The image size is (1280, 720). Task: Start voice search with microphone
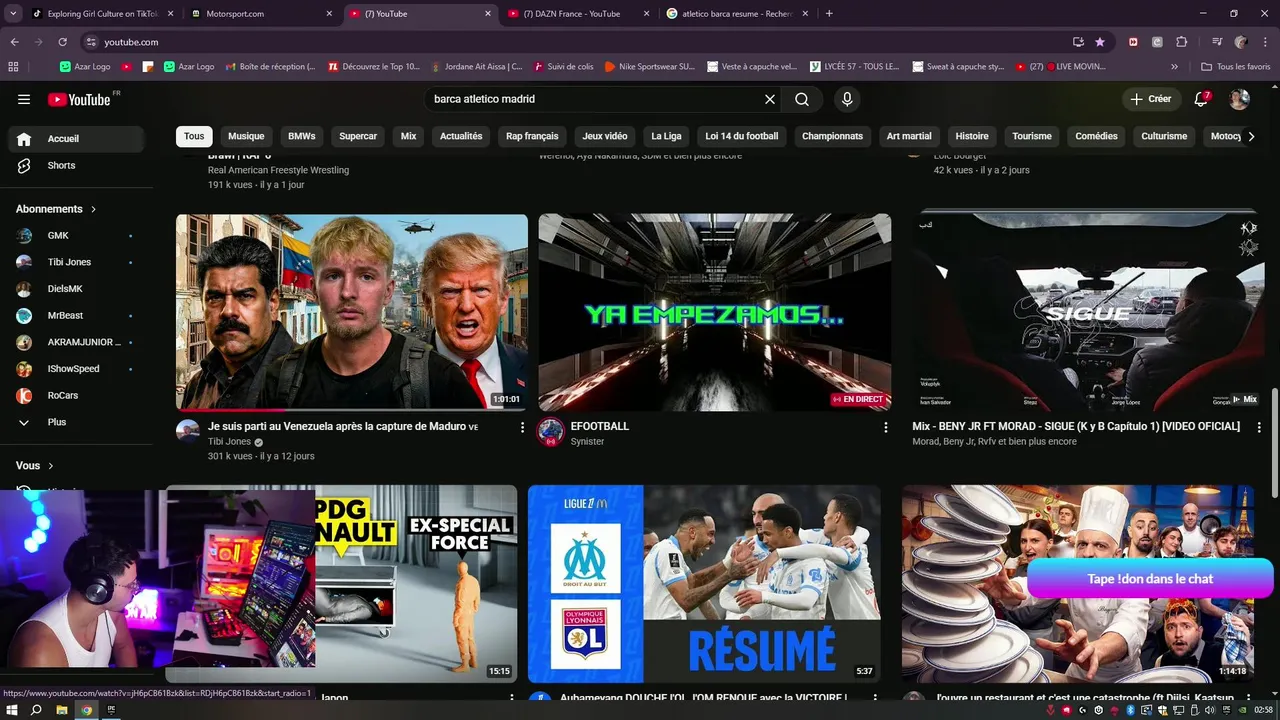coord(847,99)
